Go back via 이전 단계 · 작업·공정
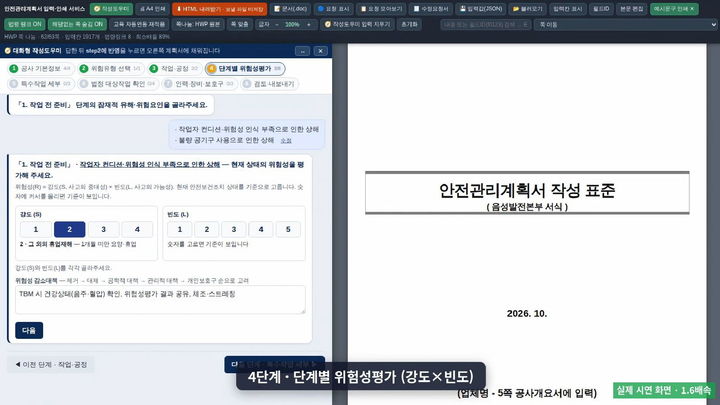This screenshot has height=405, width=720. (x=51, y=364)
